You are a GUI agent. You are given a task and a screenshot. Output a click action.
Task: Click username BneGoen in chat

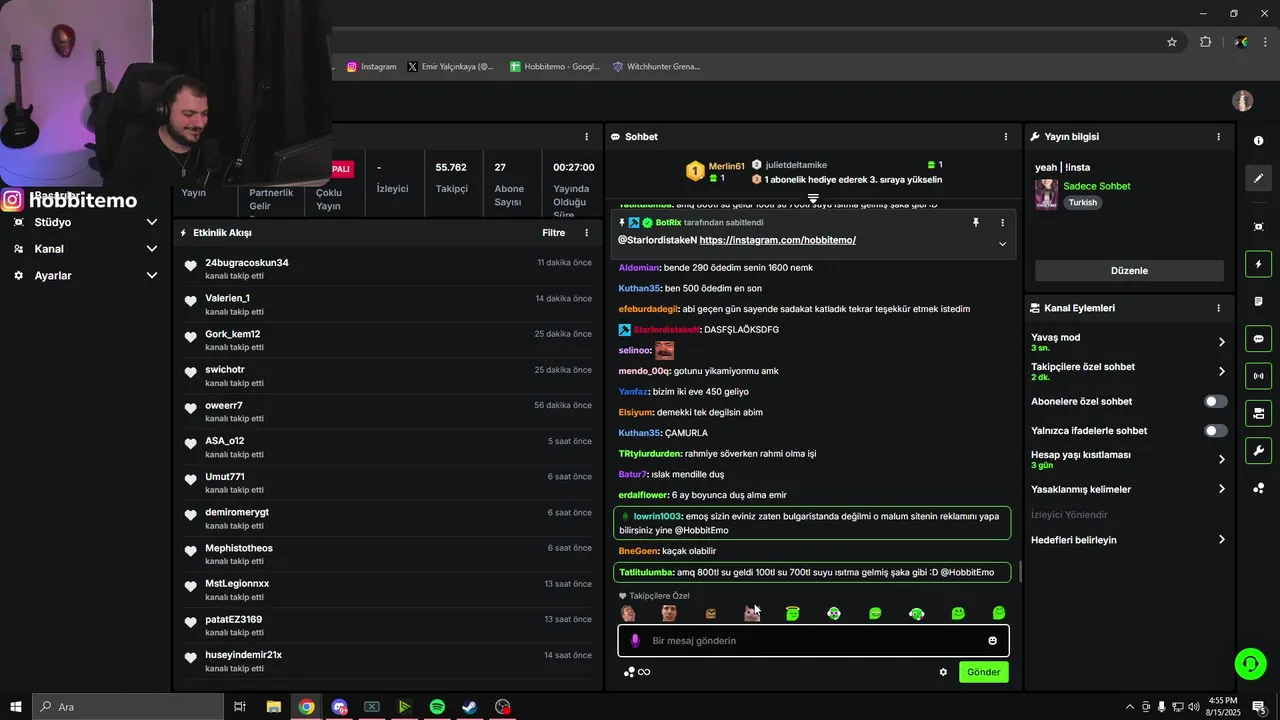click(638, 551)
